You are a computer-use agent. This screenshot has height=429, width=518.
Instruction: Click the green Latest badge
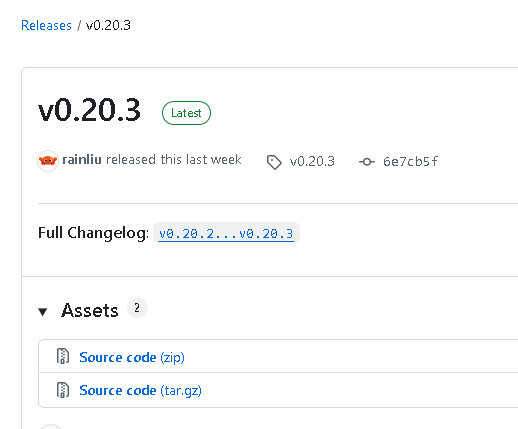click(186, 113)
